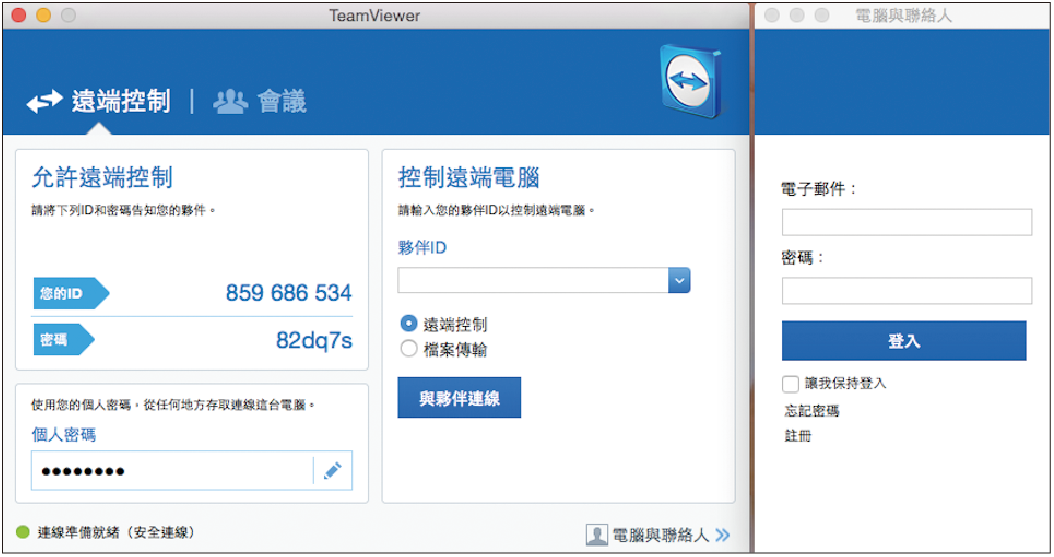The height and width of the screenshot is (557, 1054).
Task: Open the 夥伴ID dropdown arrow
Action: (679, 280)
